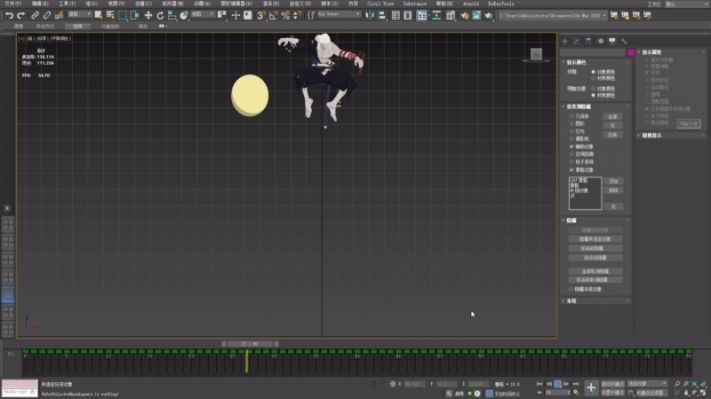Click the Rectangular Selection Region icon
Screen dimensions: 711x399
(122, 15)
